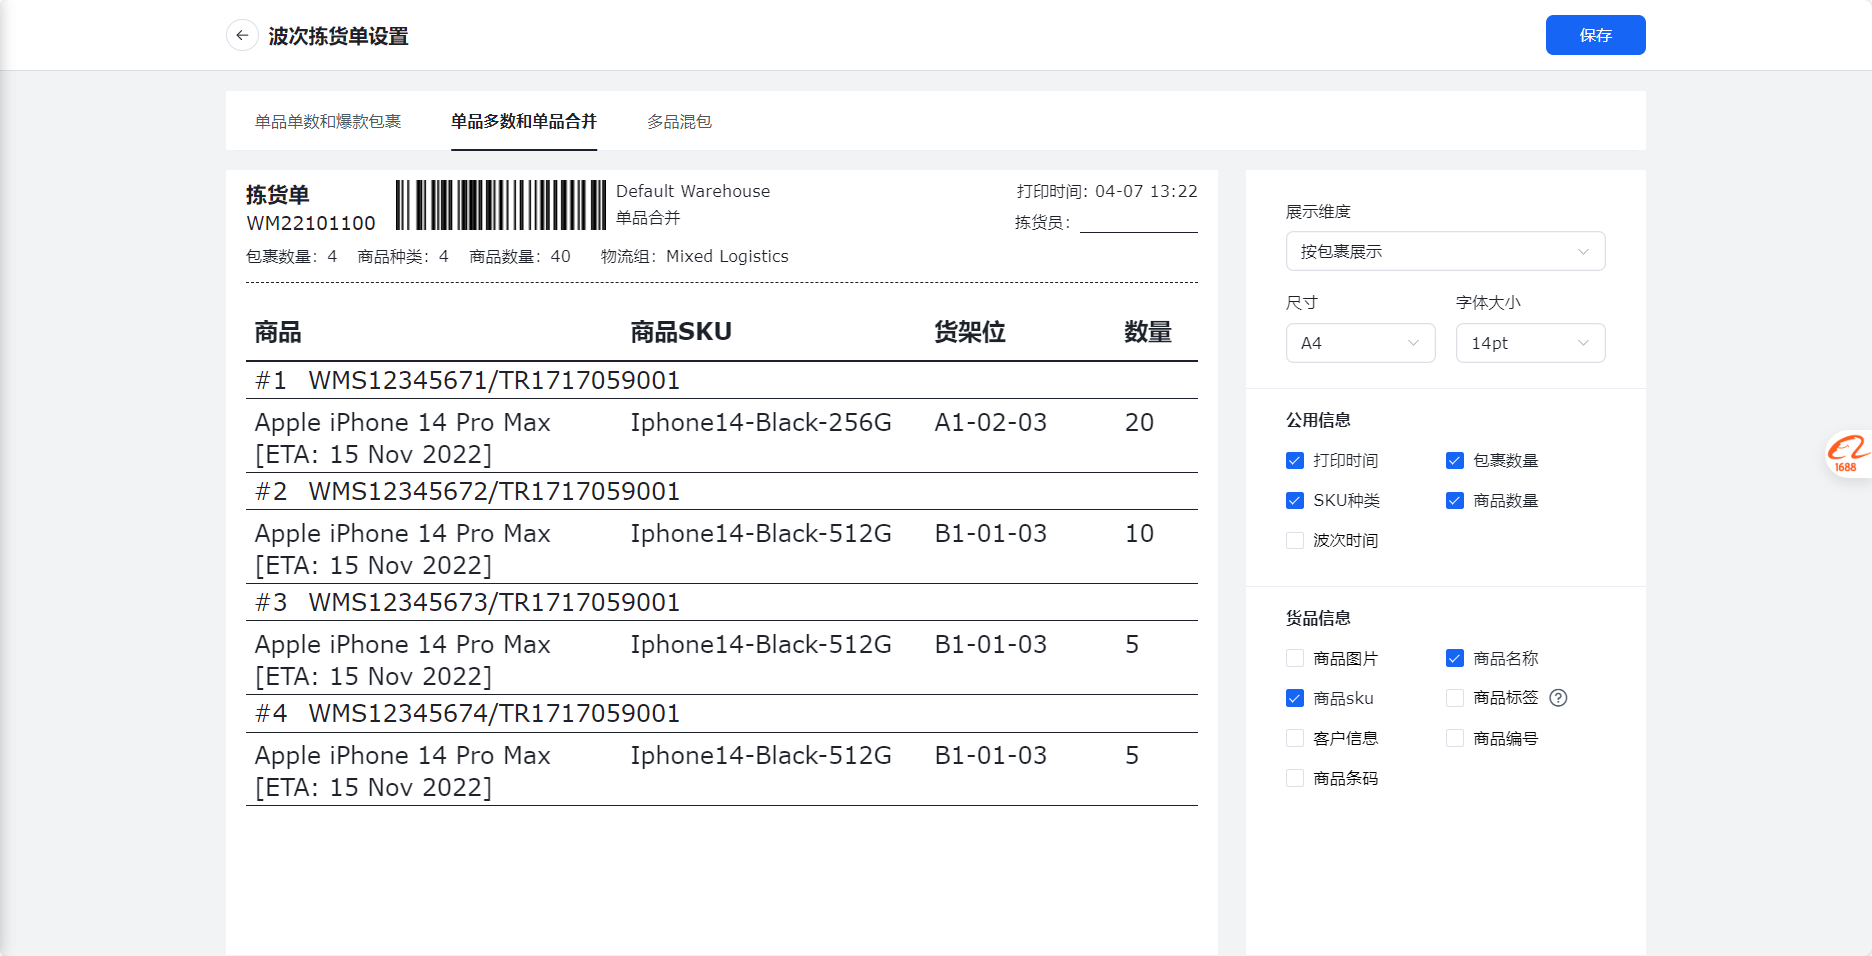Uncheck the 商品名称 checkbox
Image resolution: width=1872 pixels, height=956 pixels.
click(x=1455, y=658)
